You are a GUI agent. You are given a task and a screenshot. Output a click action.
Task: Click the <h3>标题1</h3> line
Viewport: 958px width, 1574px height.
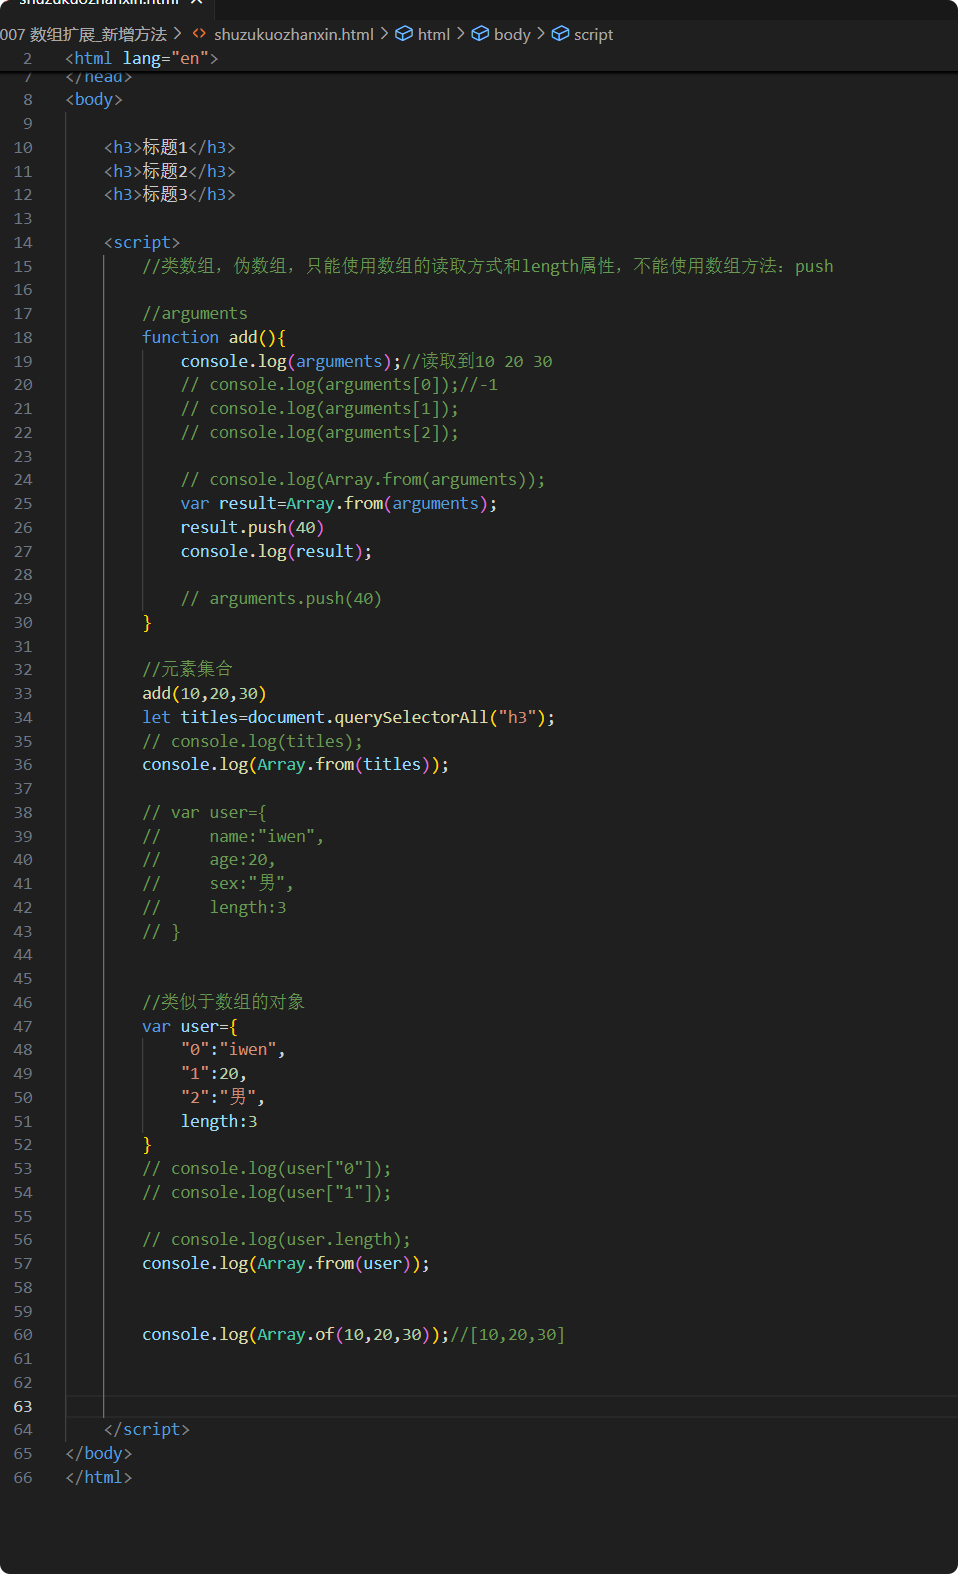pos(170,148)
